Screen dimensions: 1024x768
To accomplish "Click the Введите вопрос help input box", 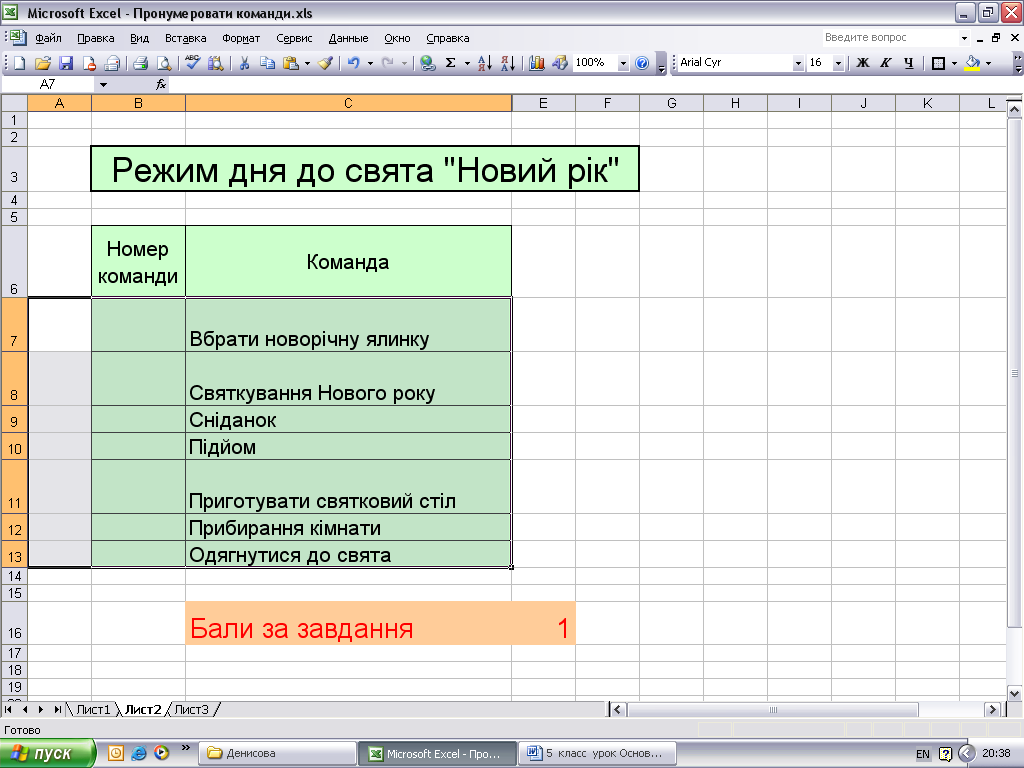I will (886, 38).
